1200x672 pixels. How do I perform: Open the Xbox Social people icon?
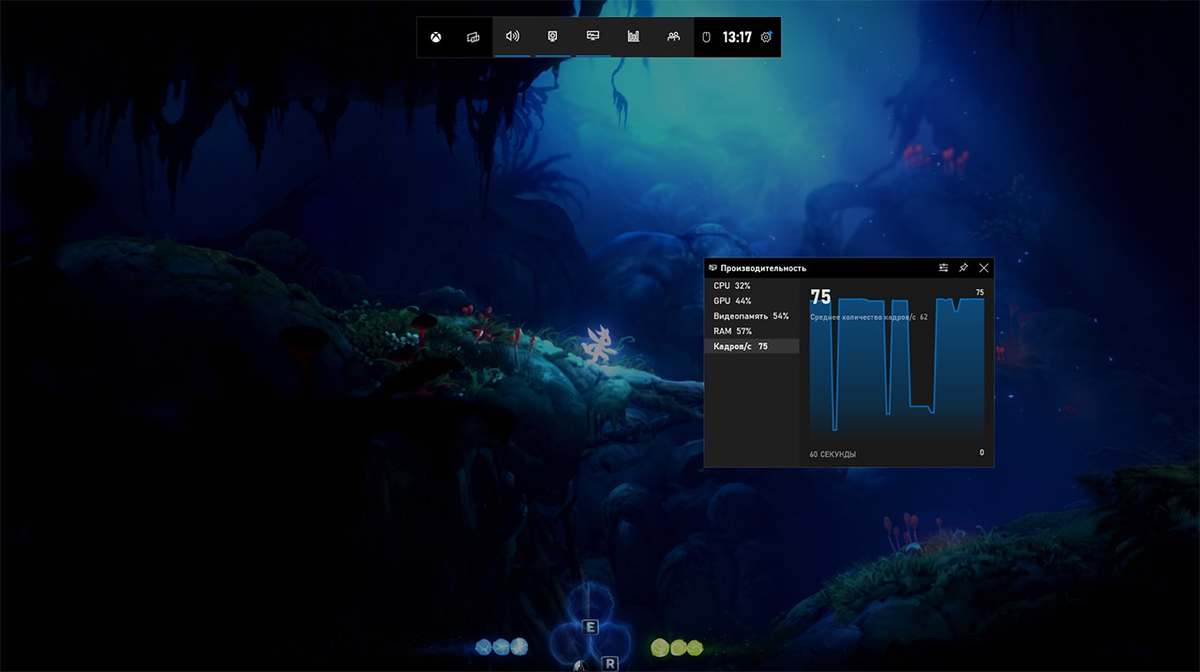pyautogui.click(x=674, y=36)
